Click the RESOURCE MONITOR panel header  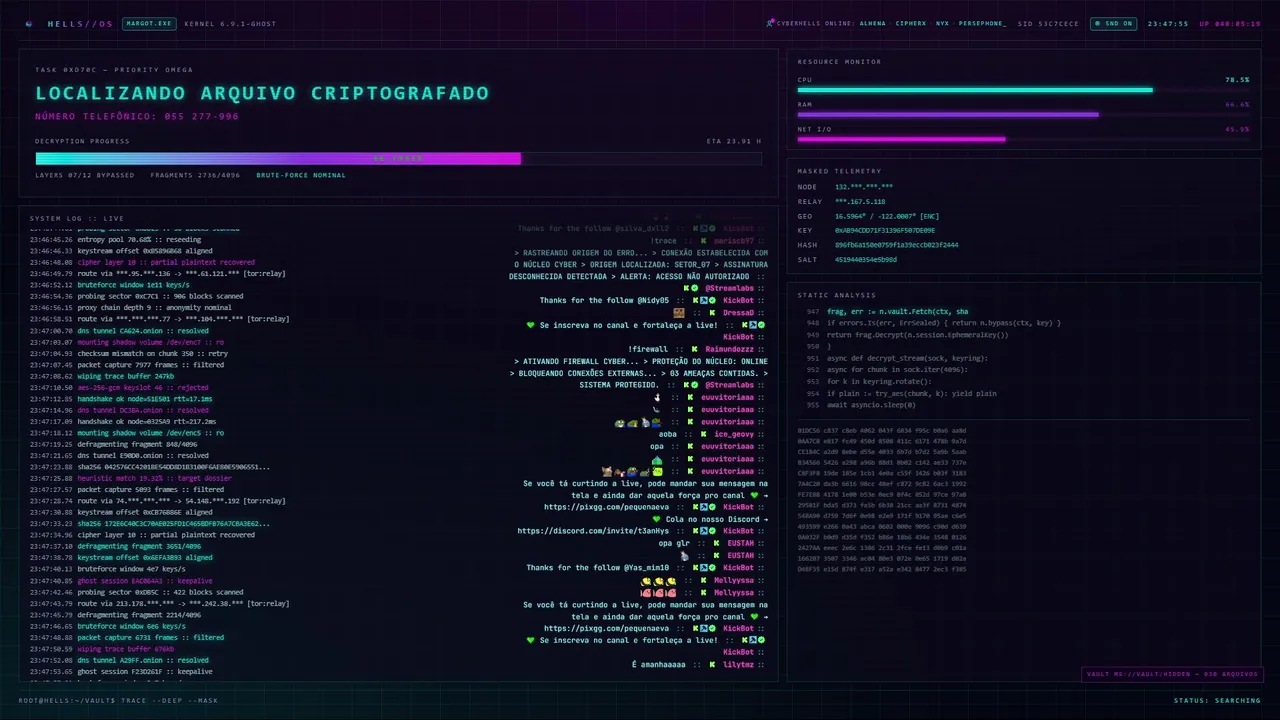(839, 62)
